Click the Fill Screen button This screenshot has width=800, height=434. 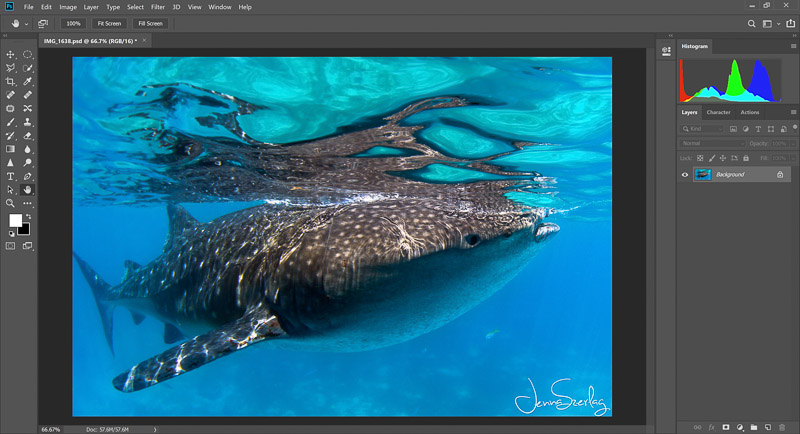149,23
